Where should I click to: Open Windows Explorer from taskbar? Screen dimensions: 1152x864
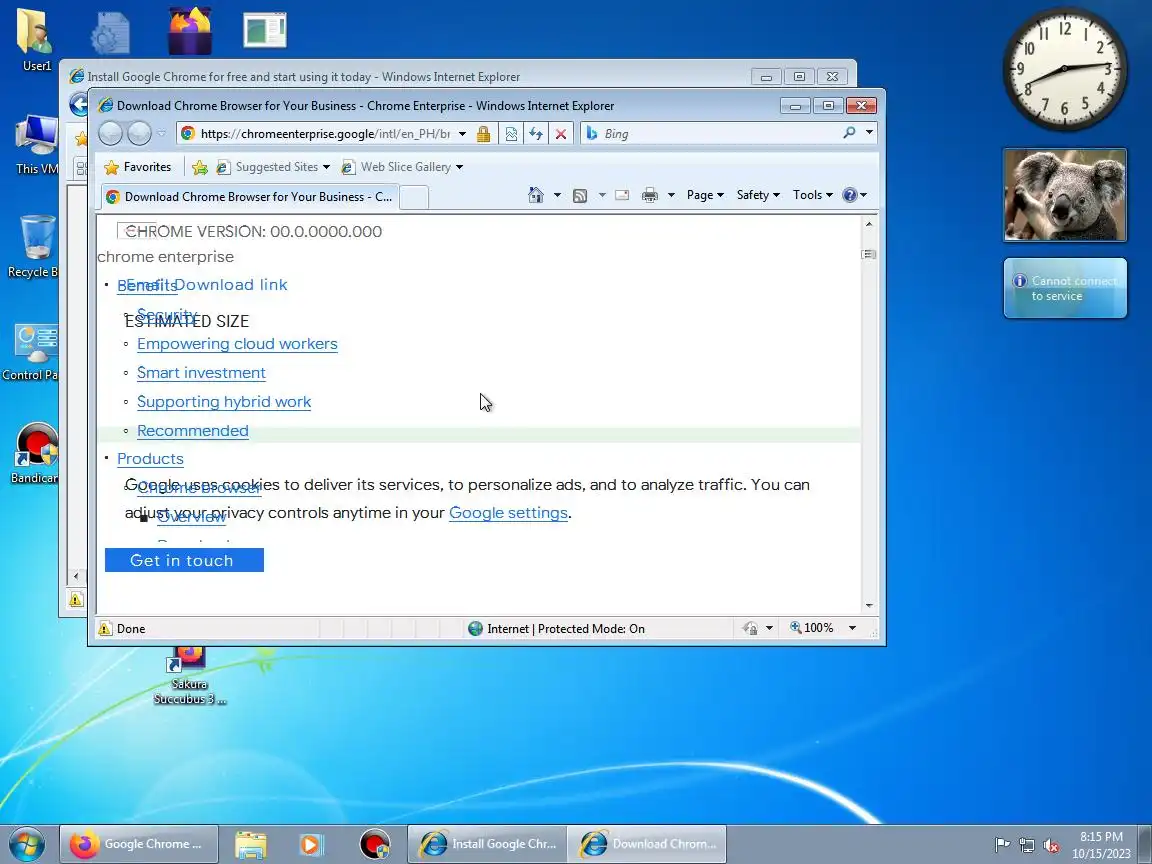pyautogui.click(x=251, y=845)
